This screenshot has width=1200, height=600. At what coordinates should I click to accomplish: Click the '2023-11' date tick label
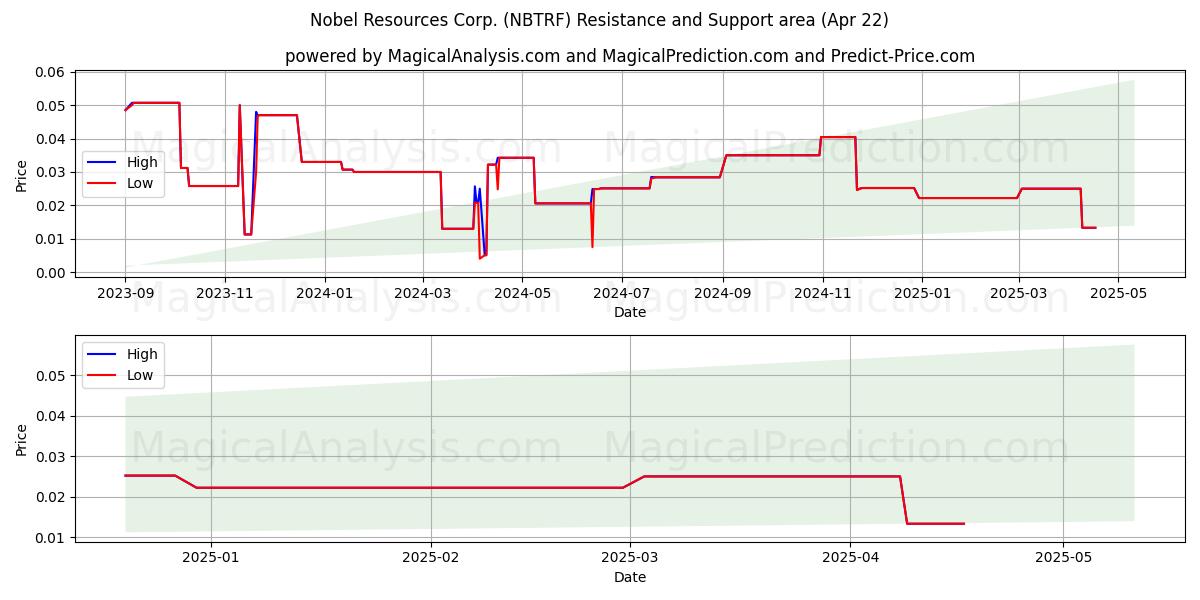coord(224,295)
